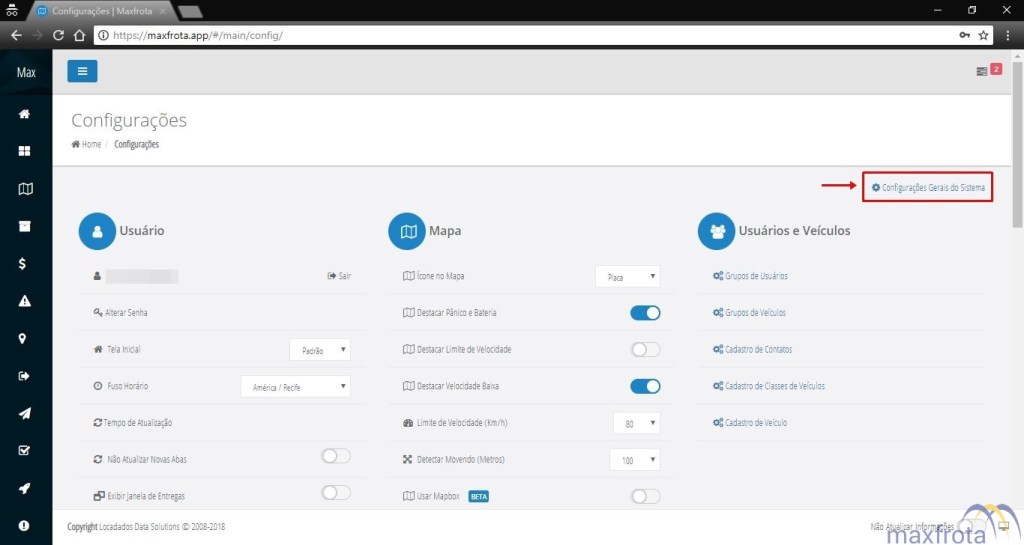Open the hamburger menu button
Viewport: 1024px width, 545px height.
pyautogui.click(x=82, y=71)
